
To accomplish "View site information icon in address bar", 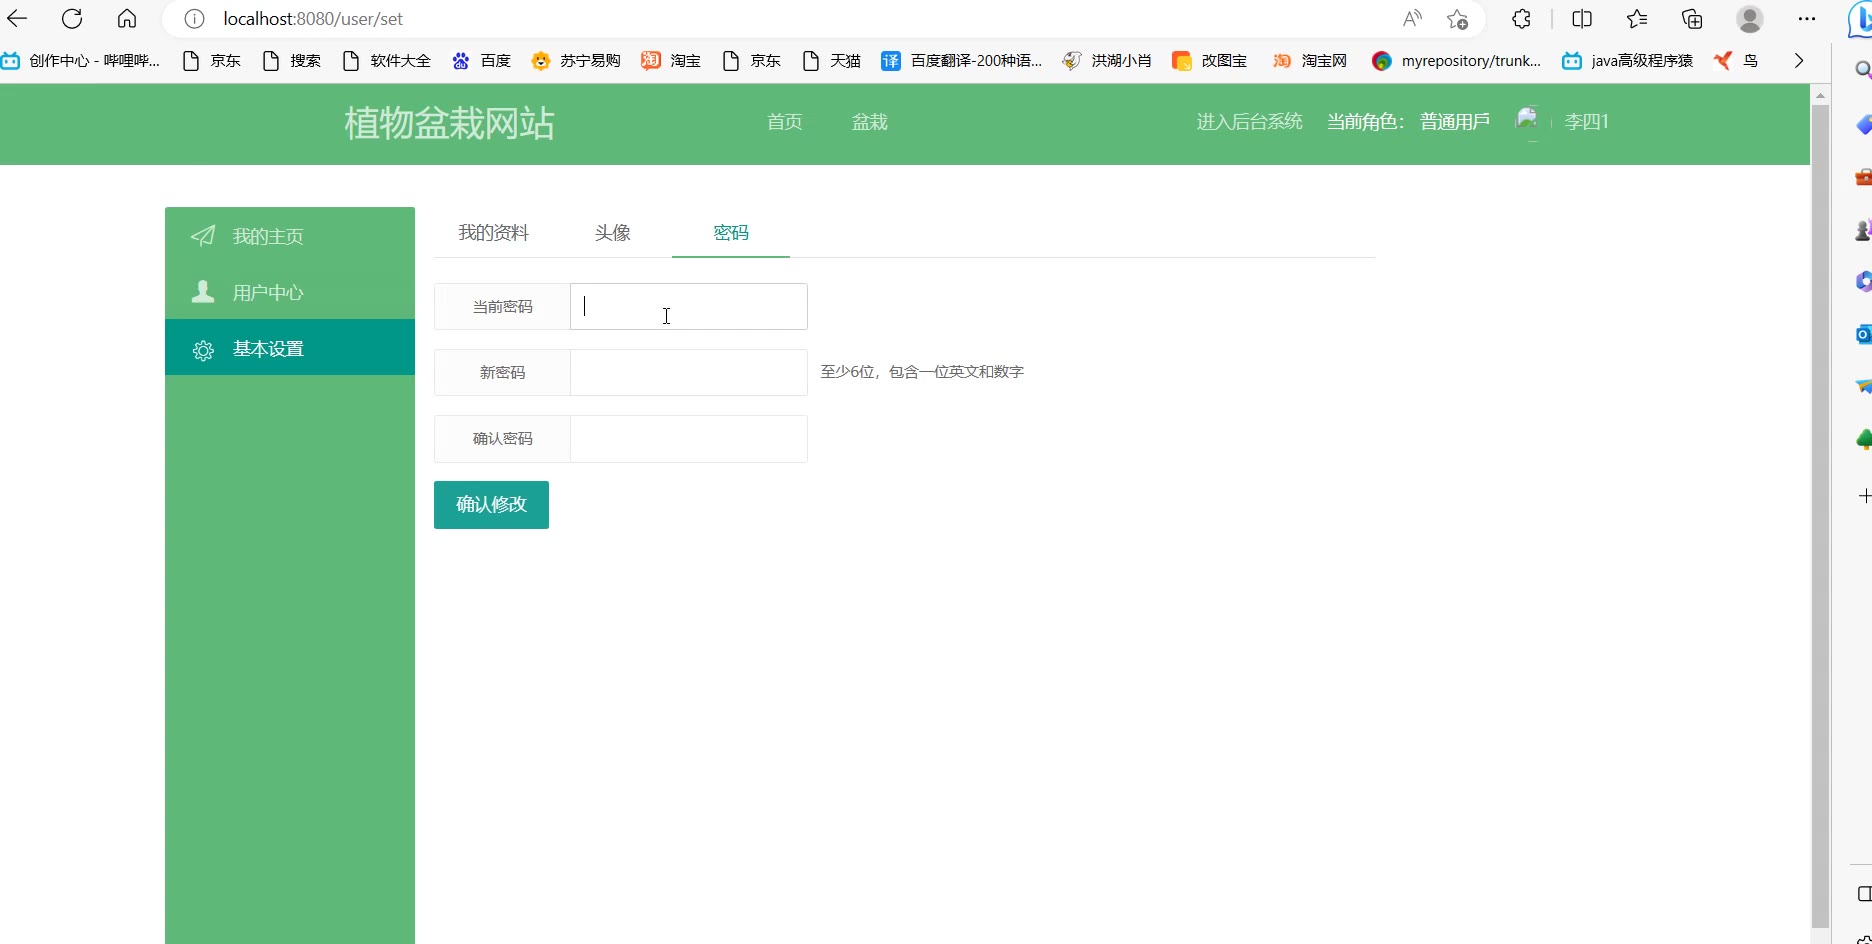I will [195, 19].
